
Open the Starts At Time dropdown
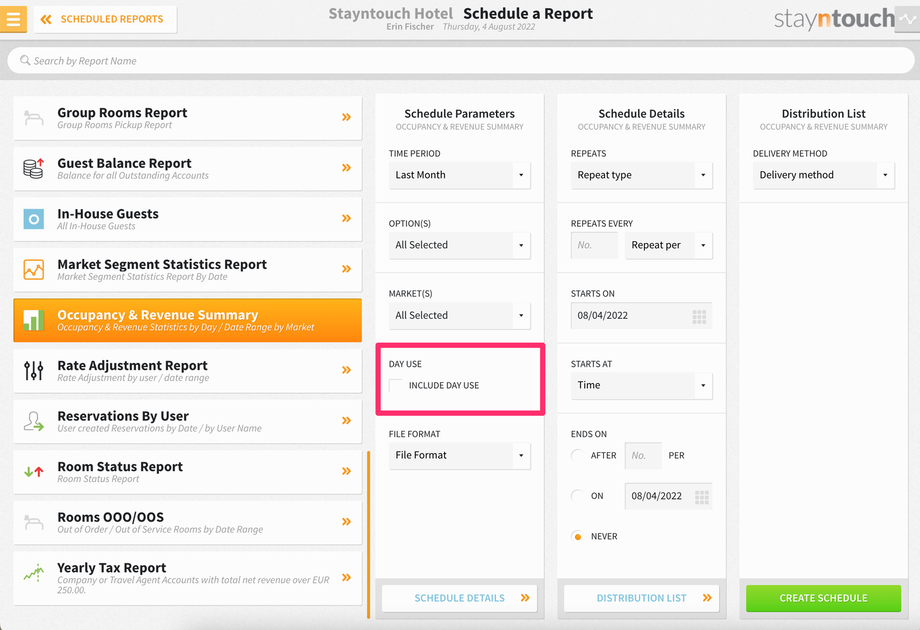pos(641,385)
